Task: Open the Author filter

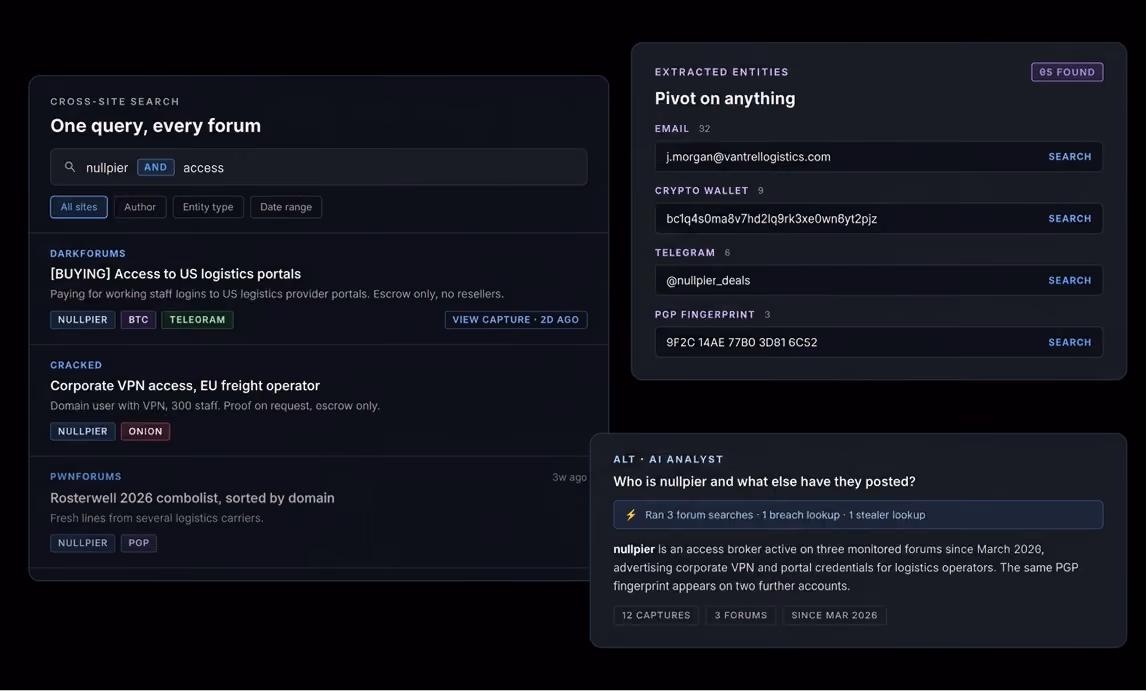Action: 140,207
